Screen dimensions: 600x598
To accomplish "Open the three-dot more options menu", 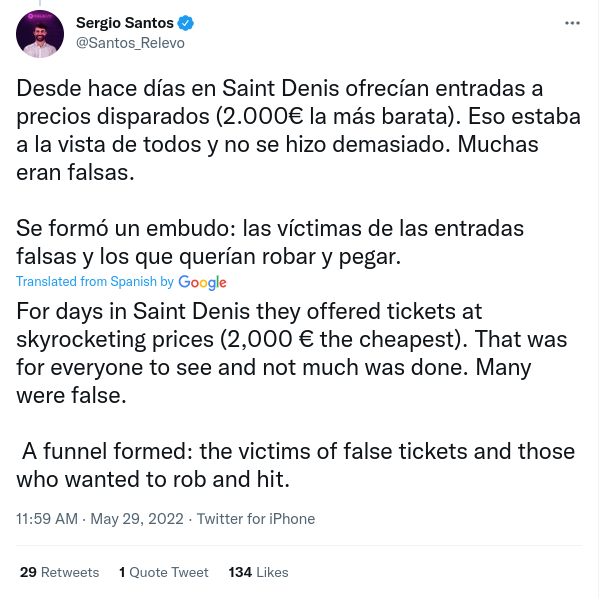I will click(x=572, y=22).
